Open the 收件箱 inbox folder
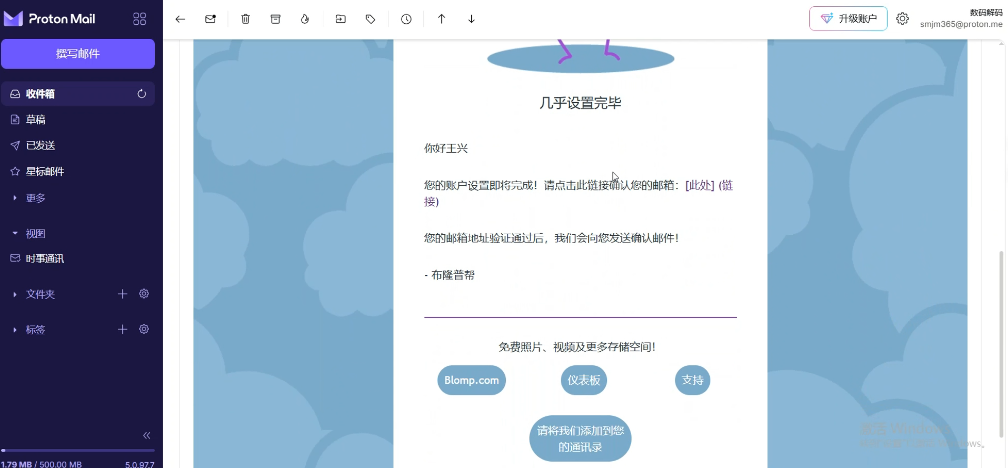This screenshot has width=1008, height=468. [x=78, y=94]
